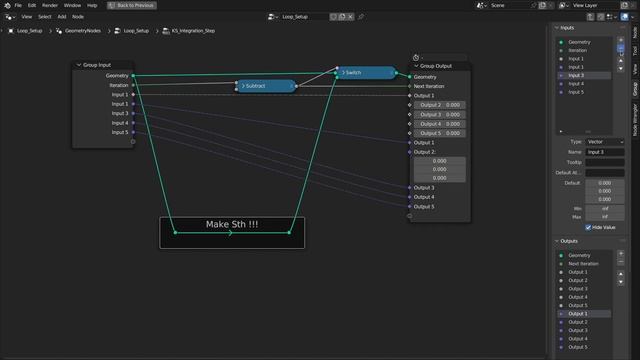Add a new output socket with plus
640x360 pixels.
click(621, 253)
